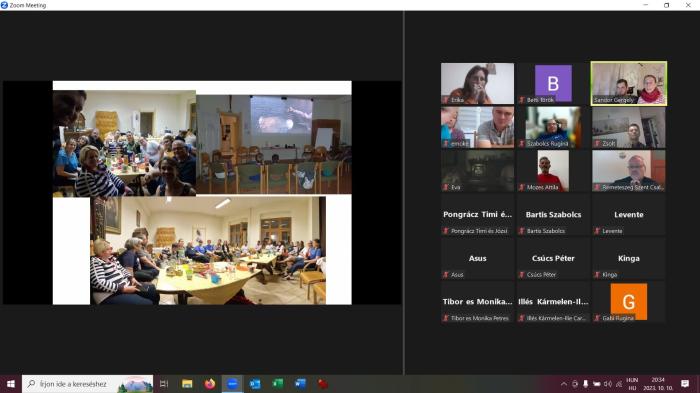The width and height of the screenshot is (700, 393).
Task: Open the HUN keyboard language switcher
Action: tap(632, 384)
